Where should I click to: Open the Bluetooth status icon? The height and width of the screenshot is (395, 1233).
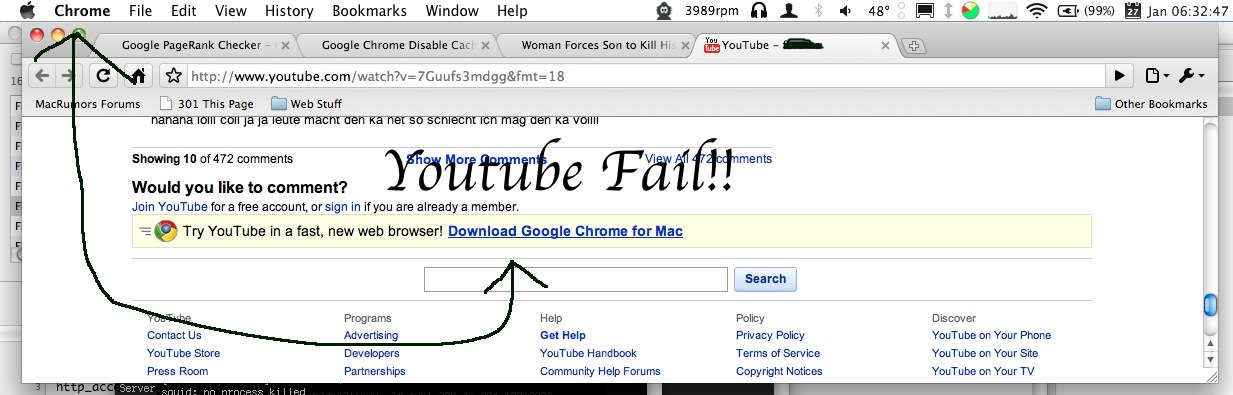pyautogui.click(x=818, y=11)
